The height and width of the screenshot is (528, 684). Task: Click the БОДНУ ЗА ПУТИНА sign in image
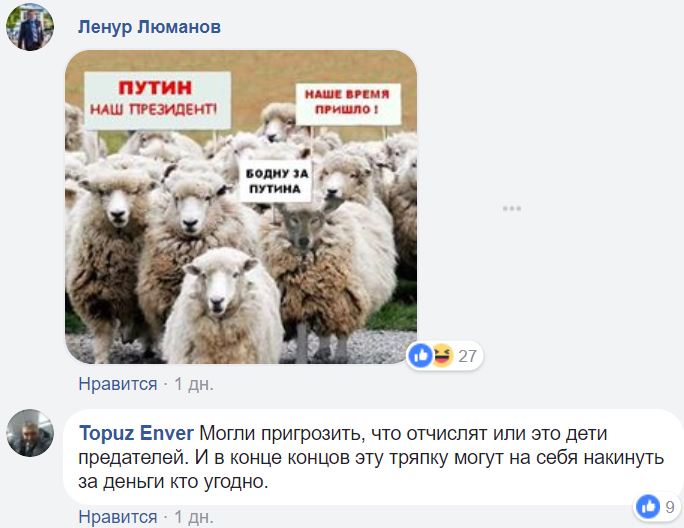[x=276, y=182]
